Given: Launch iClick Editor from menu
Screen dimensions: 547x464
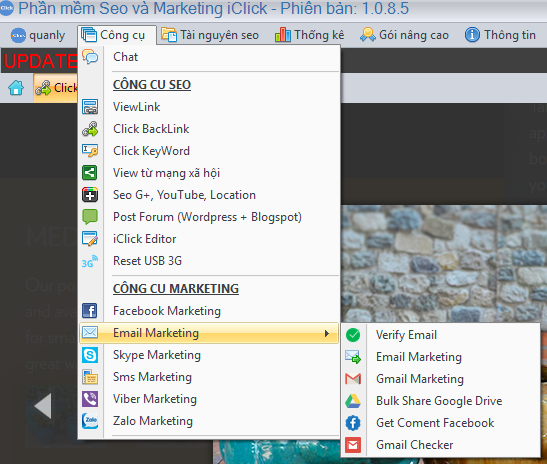Looking at the screenshot, I should pyautogui.click(x=209, y=239).
